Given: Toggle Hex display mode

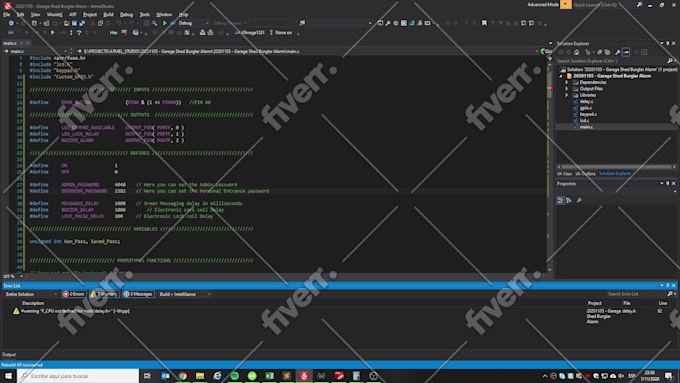Looking at the screenshot, I should 113,33.
